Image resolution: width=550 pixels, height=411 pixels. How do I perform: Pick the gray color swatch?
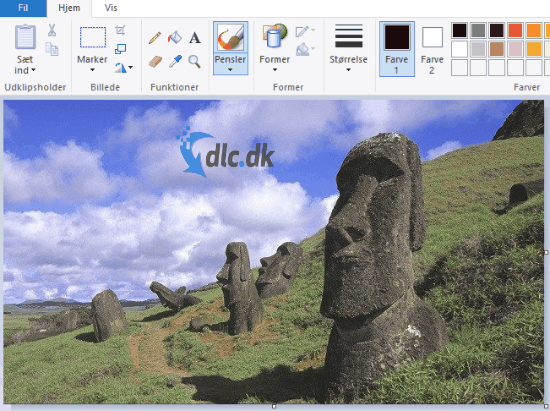coord(478,31)
